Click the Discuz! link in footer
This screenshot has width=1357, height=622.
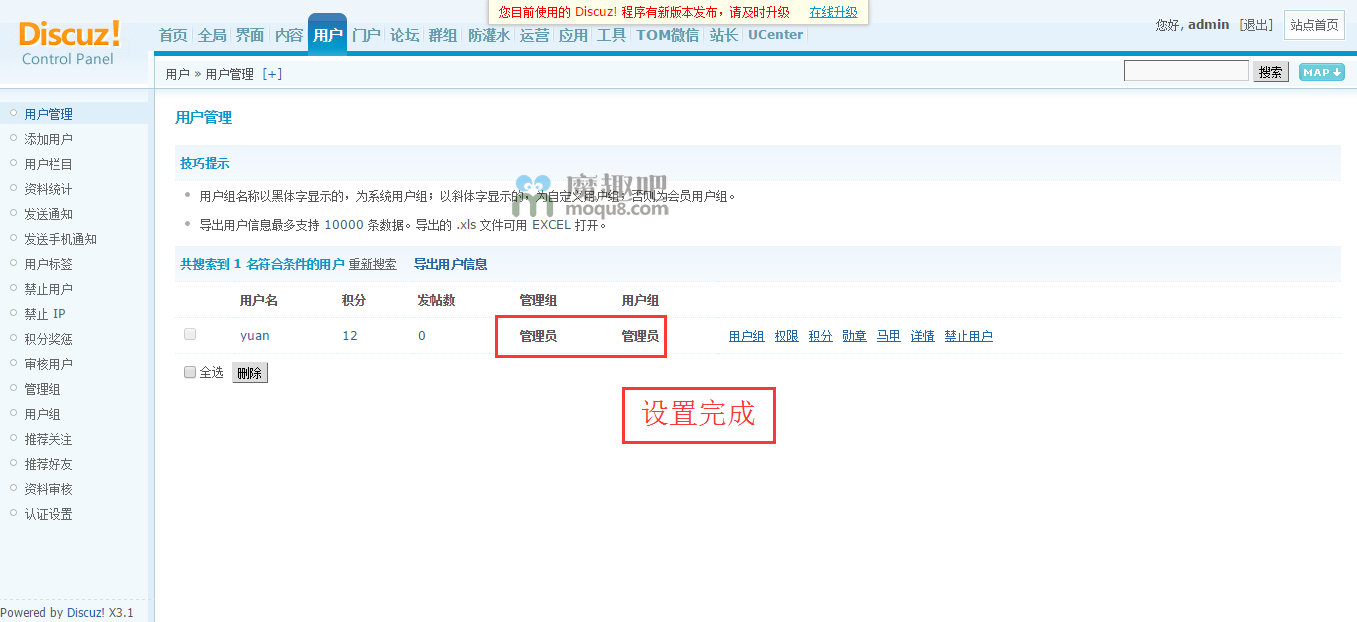[85, 613]
